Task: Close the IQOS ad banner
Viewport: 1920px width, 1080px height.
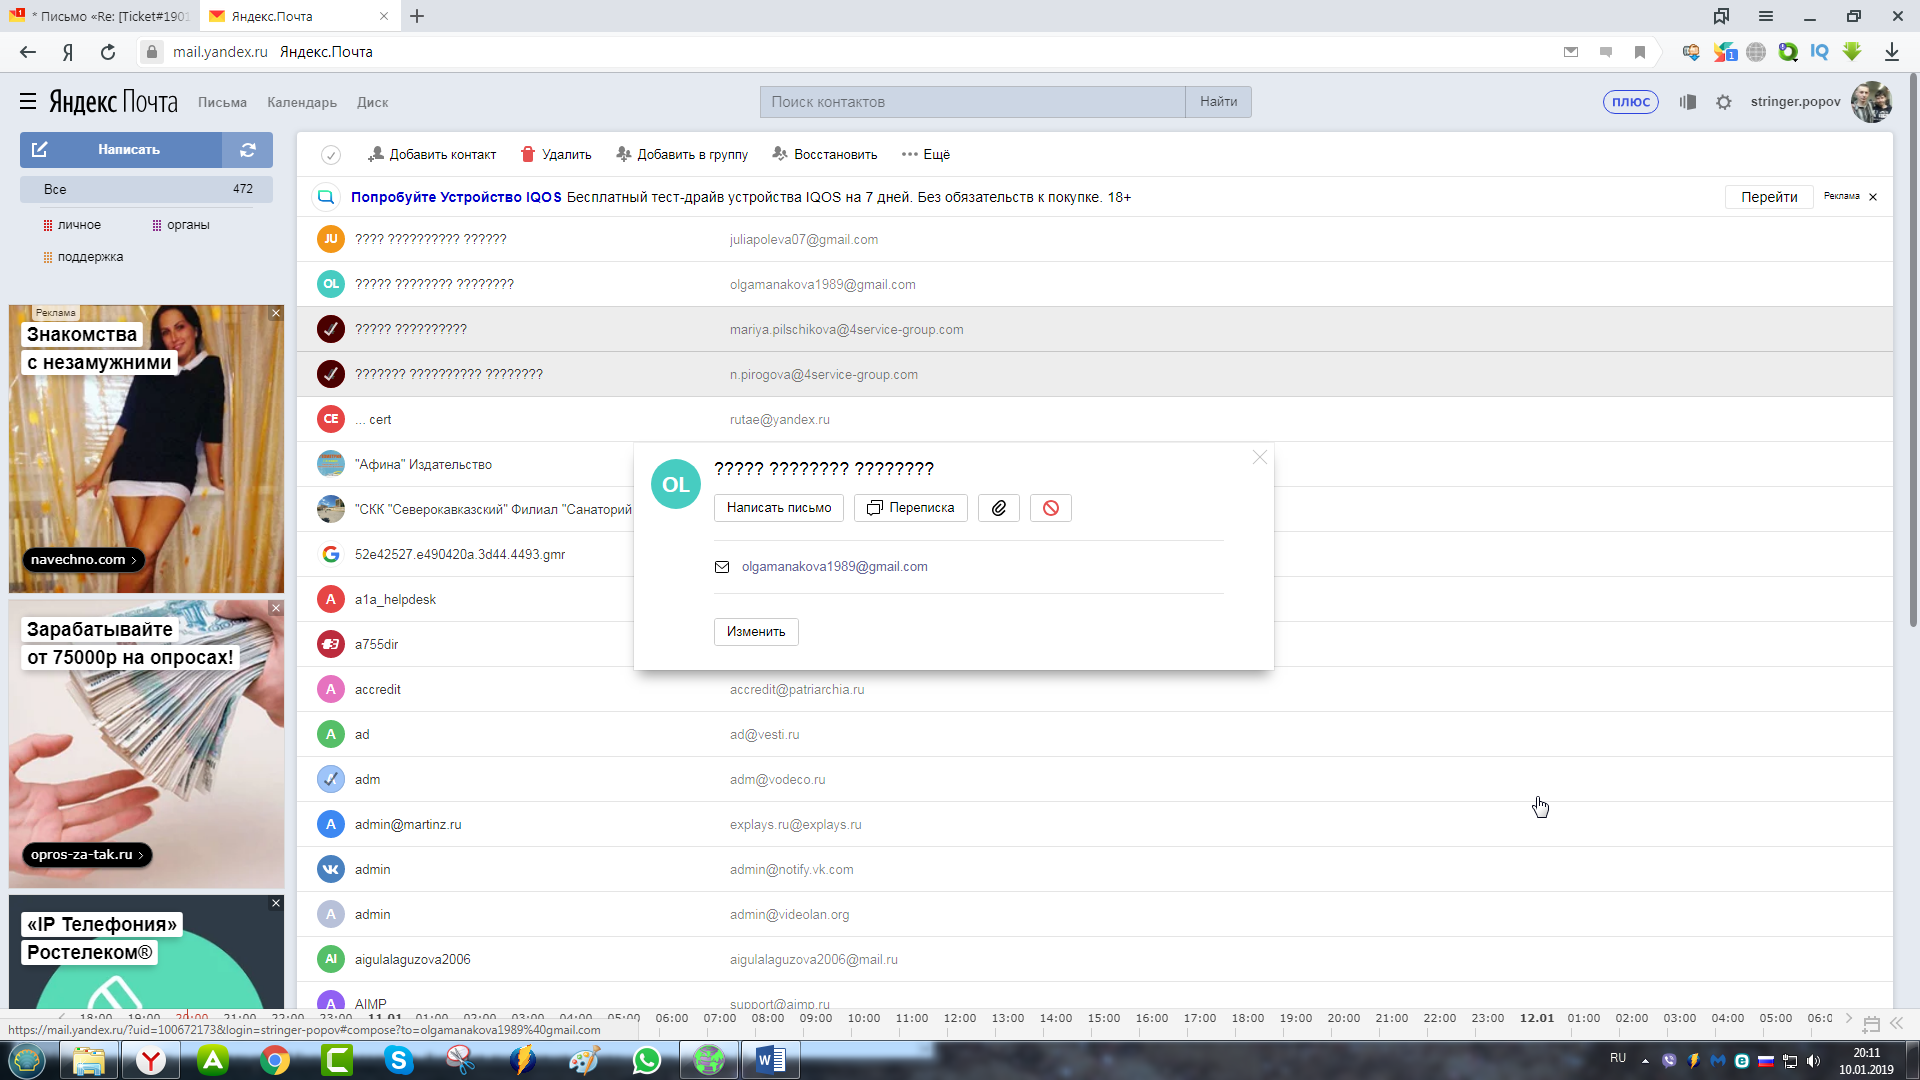Action: click(1873, 197)
